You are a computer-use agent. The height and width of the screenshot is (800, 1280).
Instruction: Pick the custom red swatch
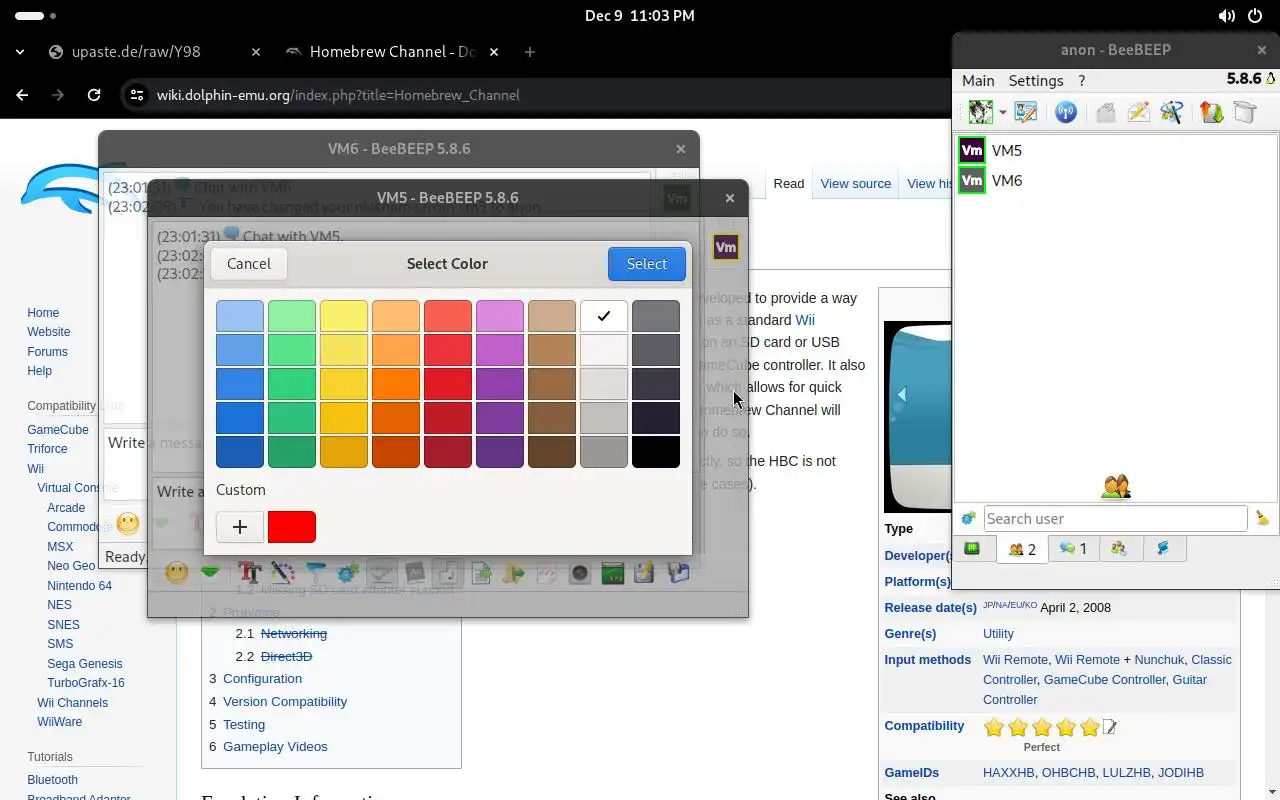[x=292, y=527]
